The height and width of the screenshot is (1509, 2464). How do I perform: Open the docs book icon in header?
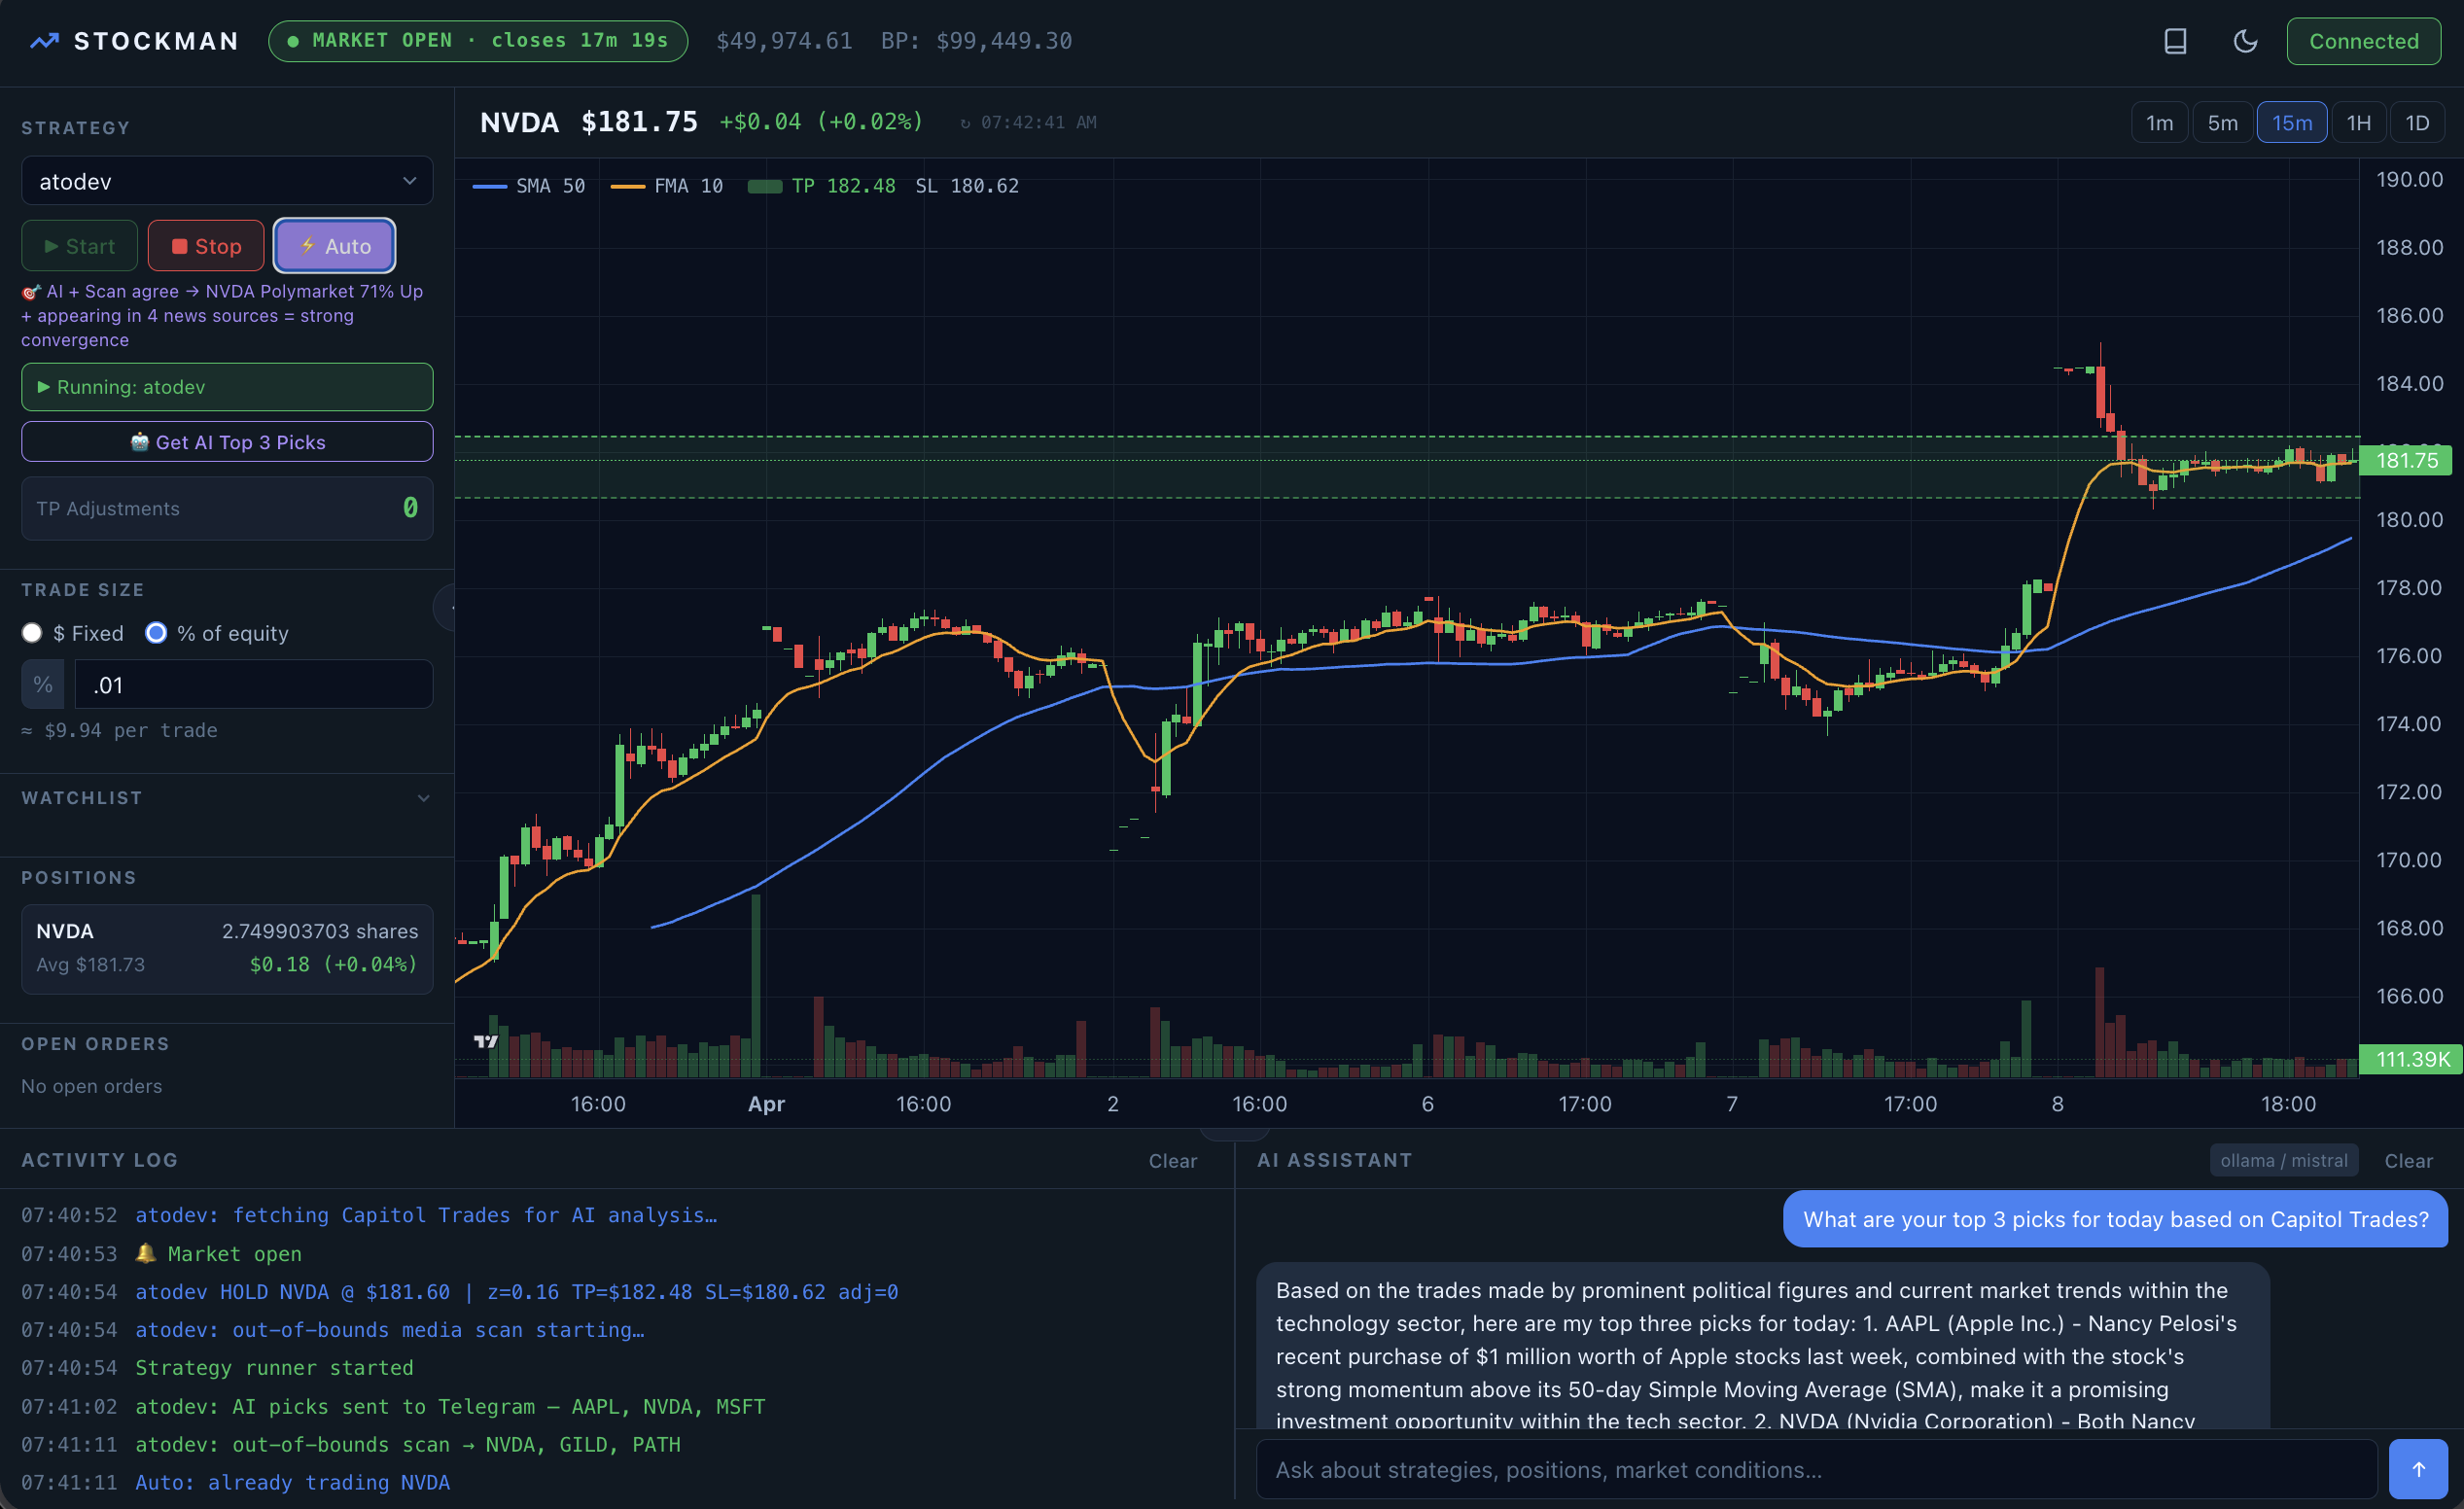[x=2175, y=41]
